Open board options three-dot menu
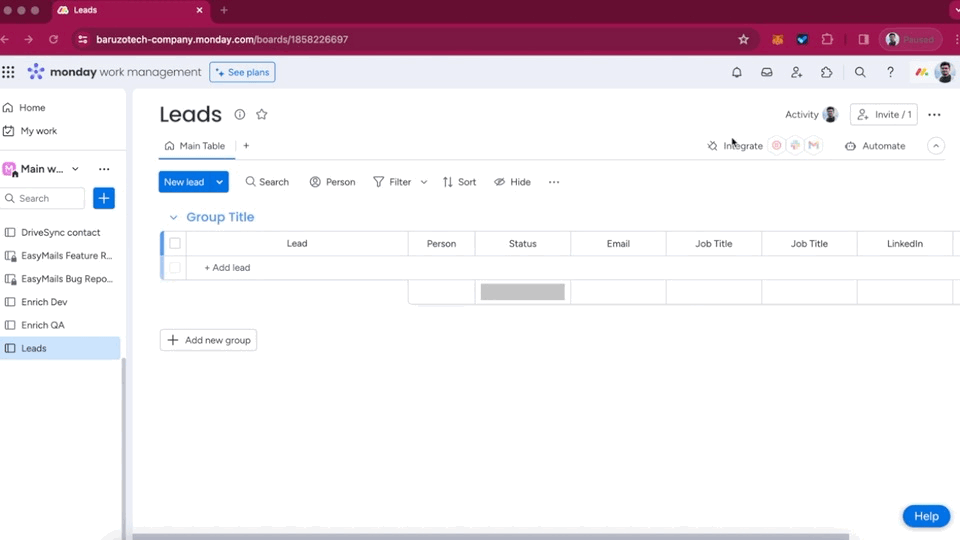960x540 pixels. coord(934,114)
